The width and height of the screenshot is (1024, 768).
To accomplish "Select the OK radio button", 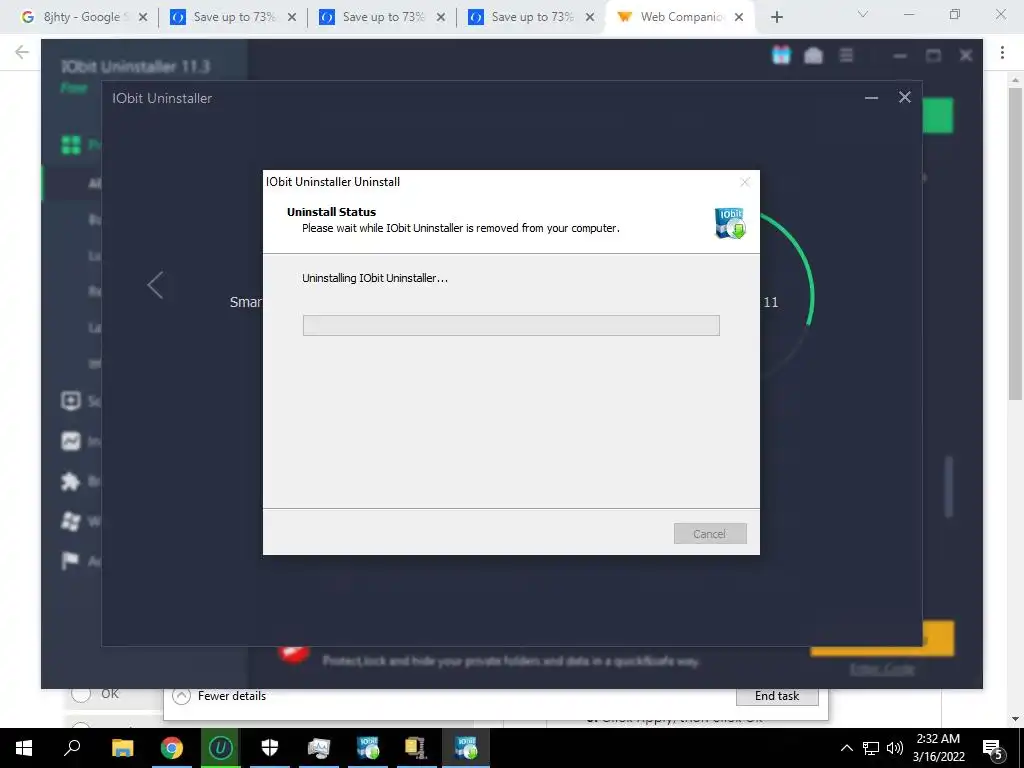I will [81, 694].
